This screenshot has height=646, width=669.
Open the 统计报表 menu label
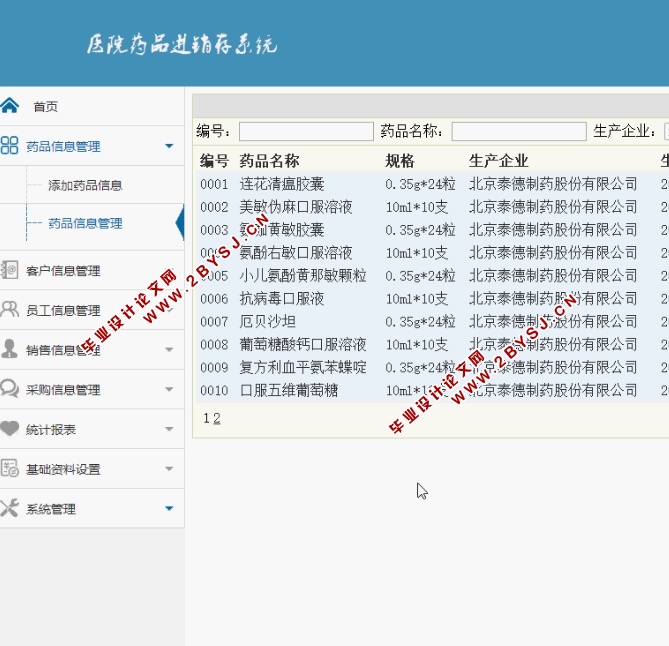click(x=51, y=430)
